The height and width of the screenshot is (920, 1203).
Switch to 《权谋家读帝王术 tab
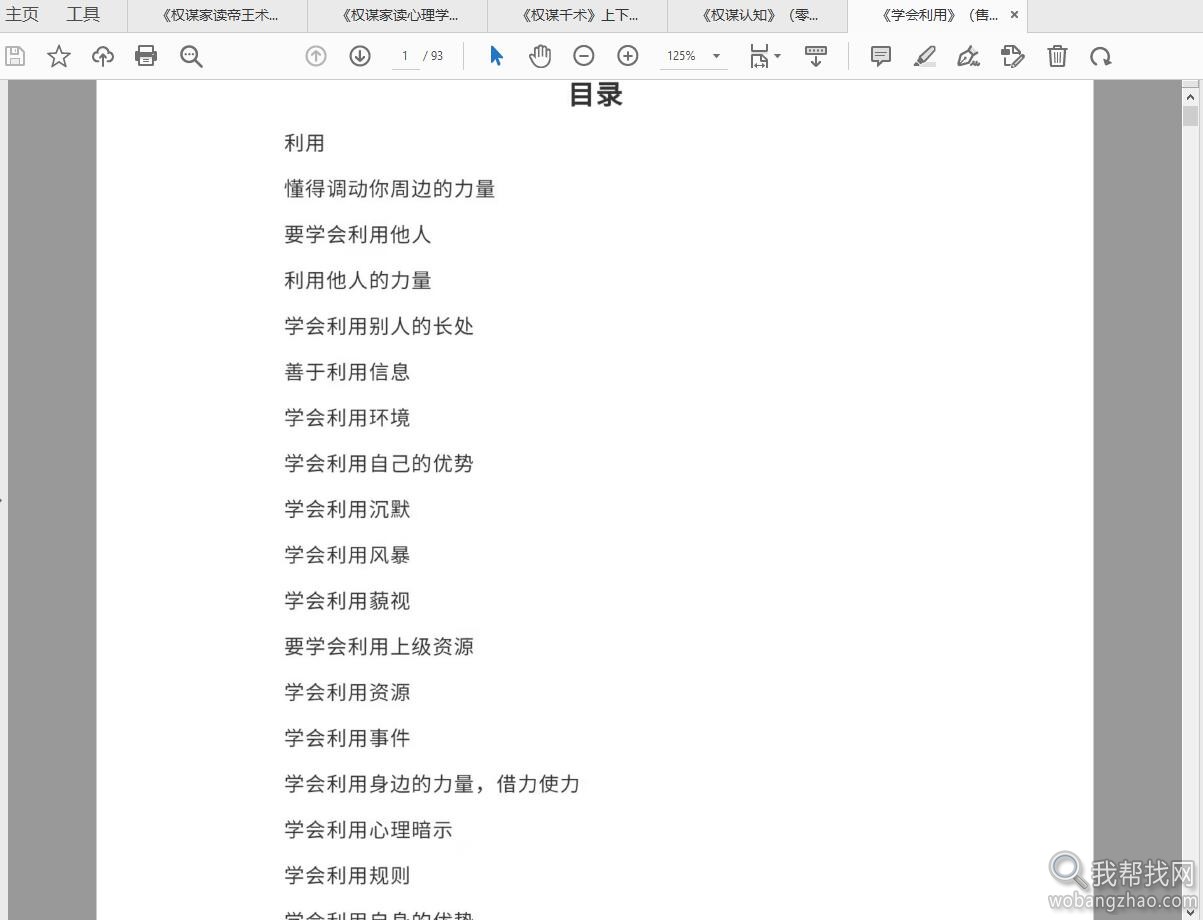pyautogui.click(x=218, y=15)
